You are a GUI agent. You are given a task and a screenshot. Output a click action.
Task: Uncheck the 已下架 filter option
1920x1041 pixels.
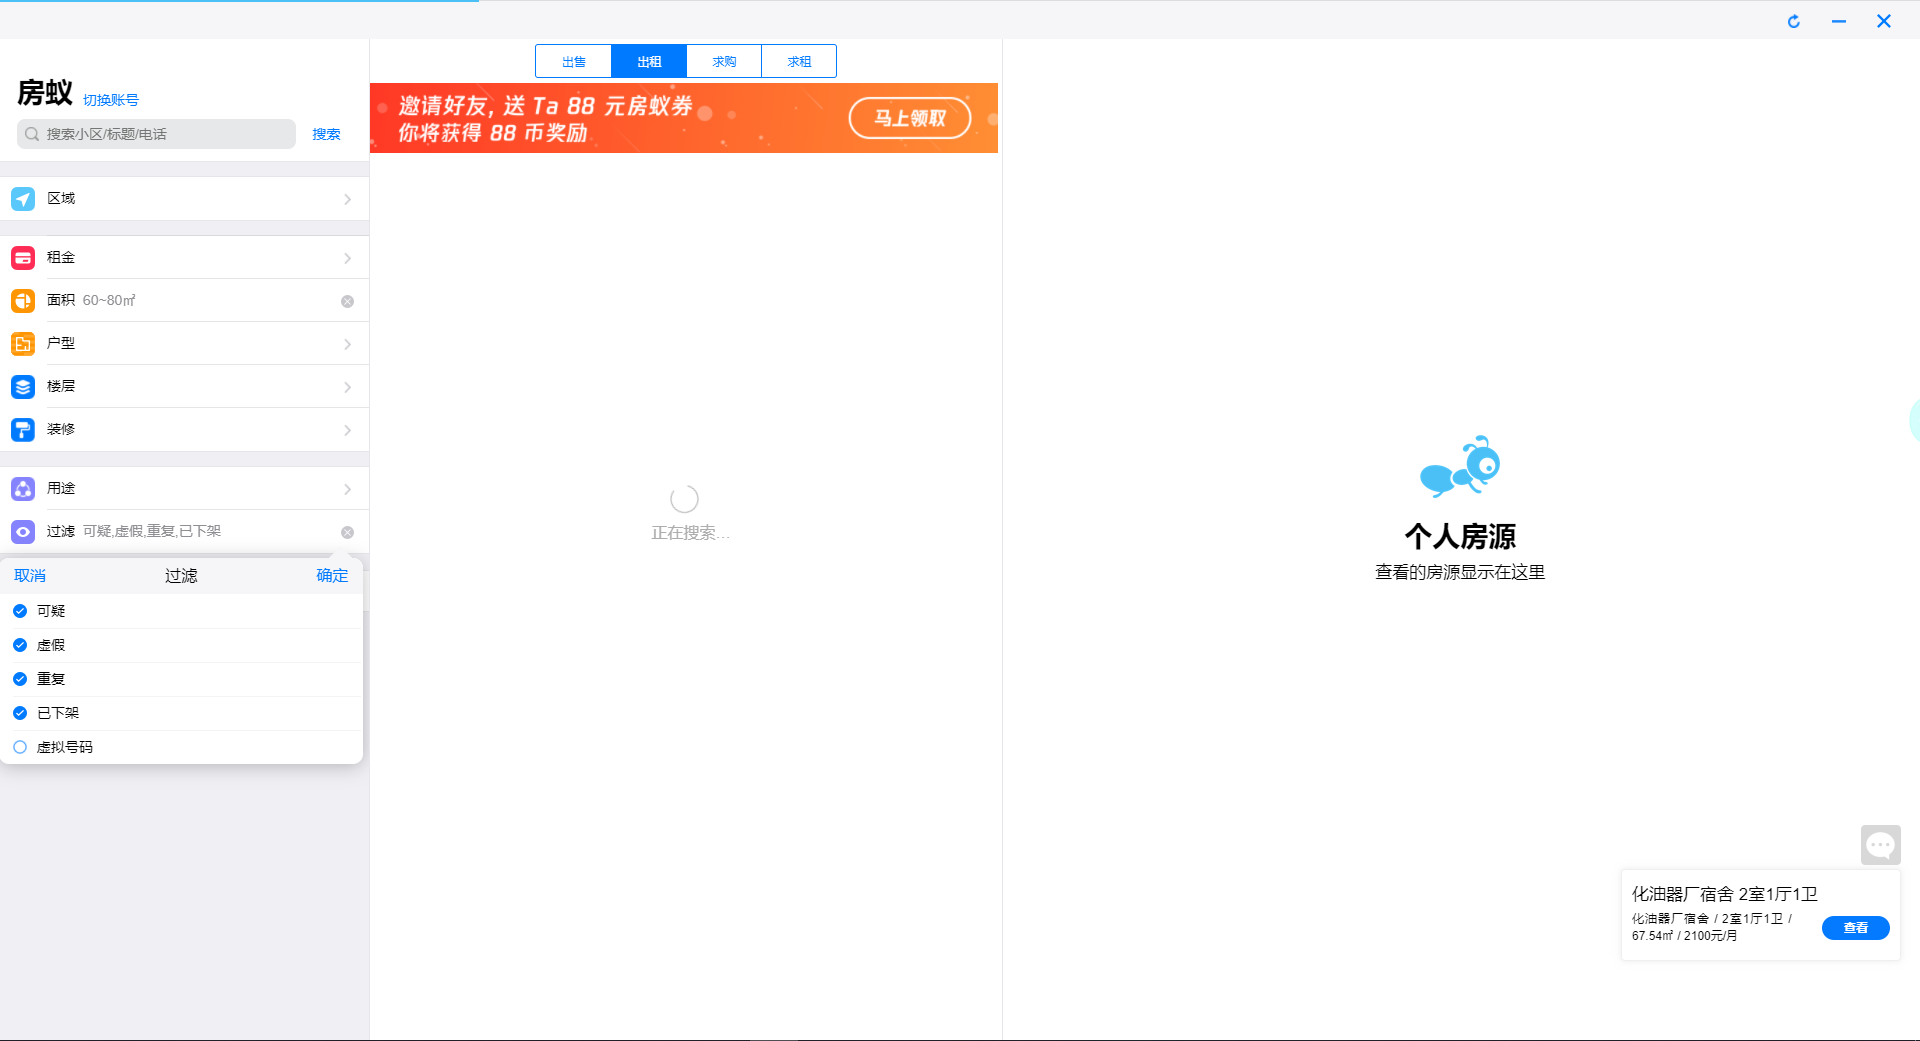pos(20,713)
